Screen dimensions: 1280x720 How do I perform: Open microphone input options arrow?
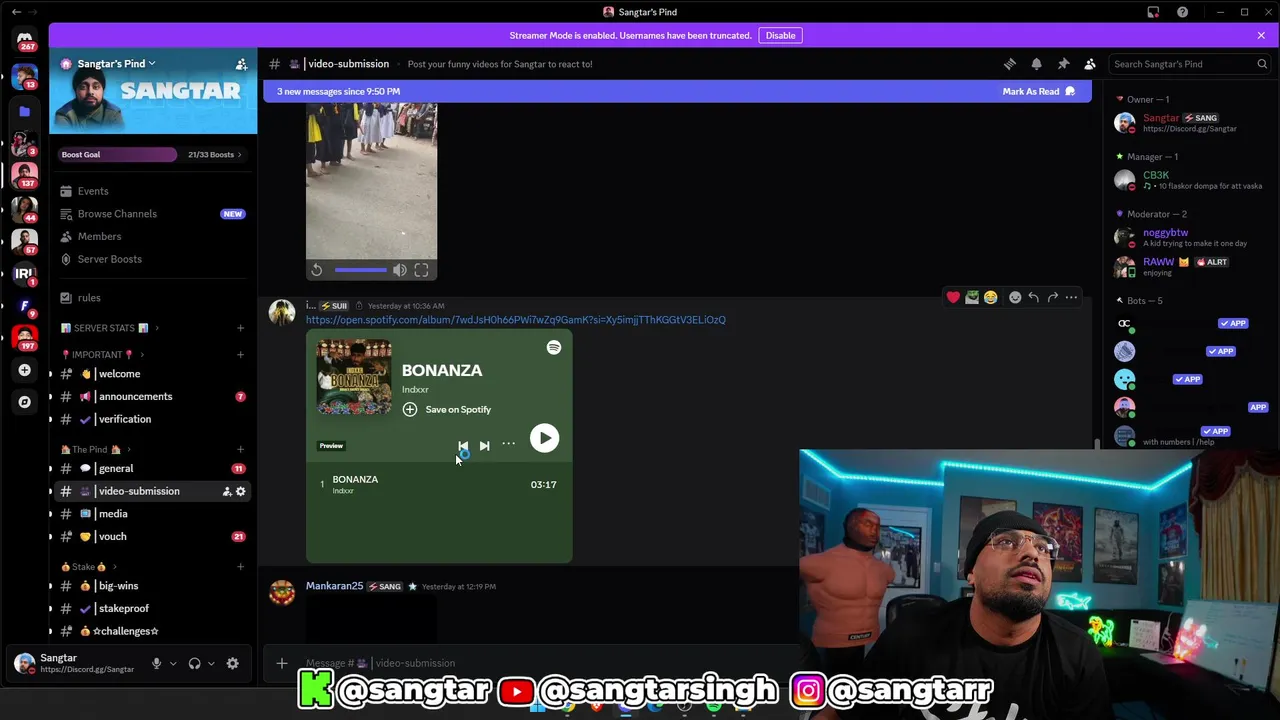tap(173, 663)
